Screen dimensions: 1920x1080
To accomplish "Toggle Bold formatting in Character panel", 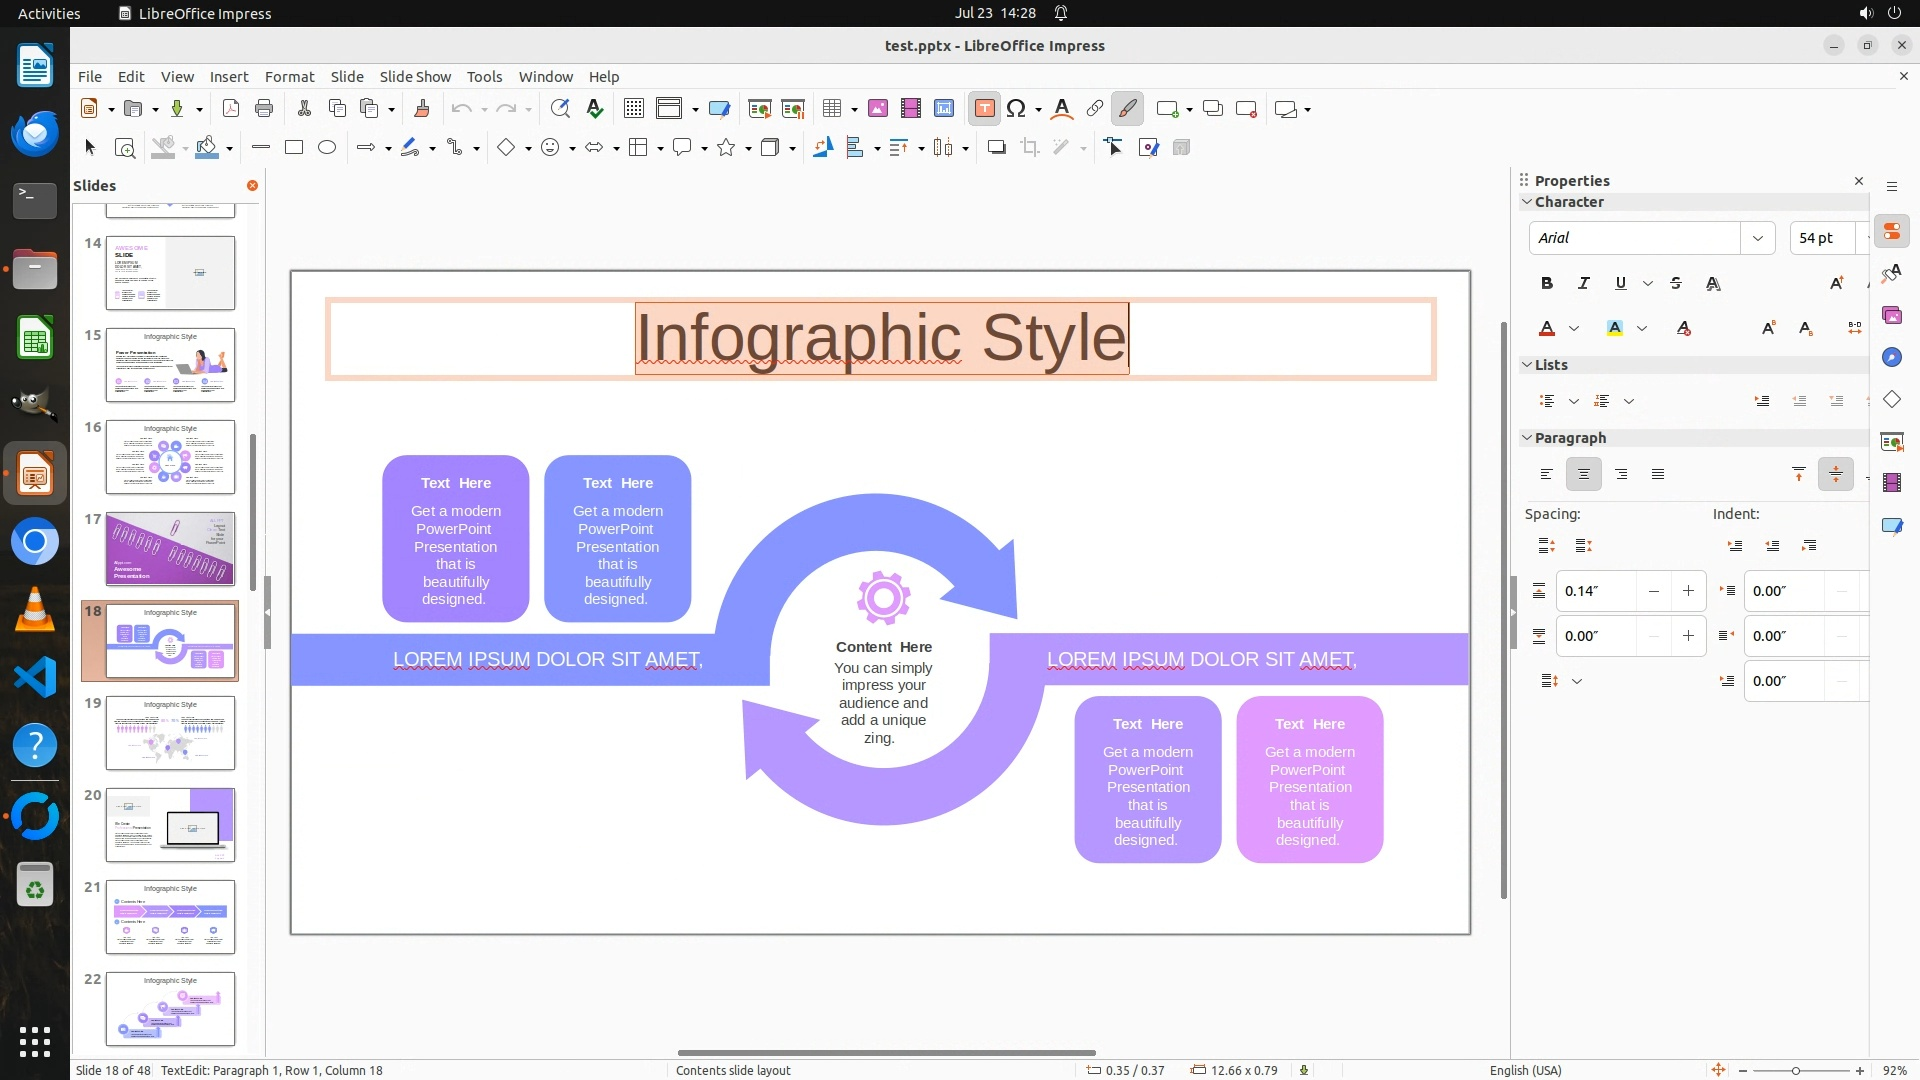I will coord(1547,284).
